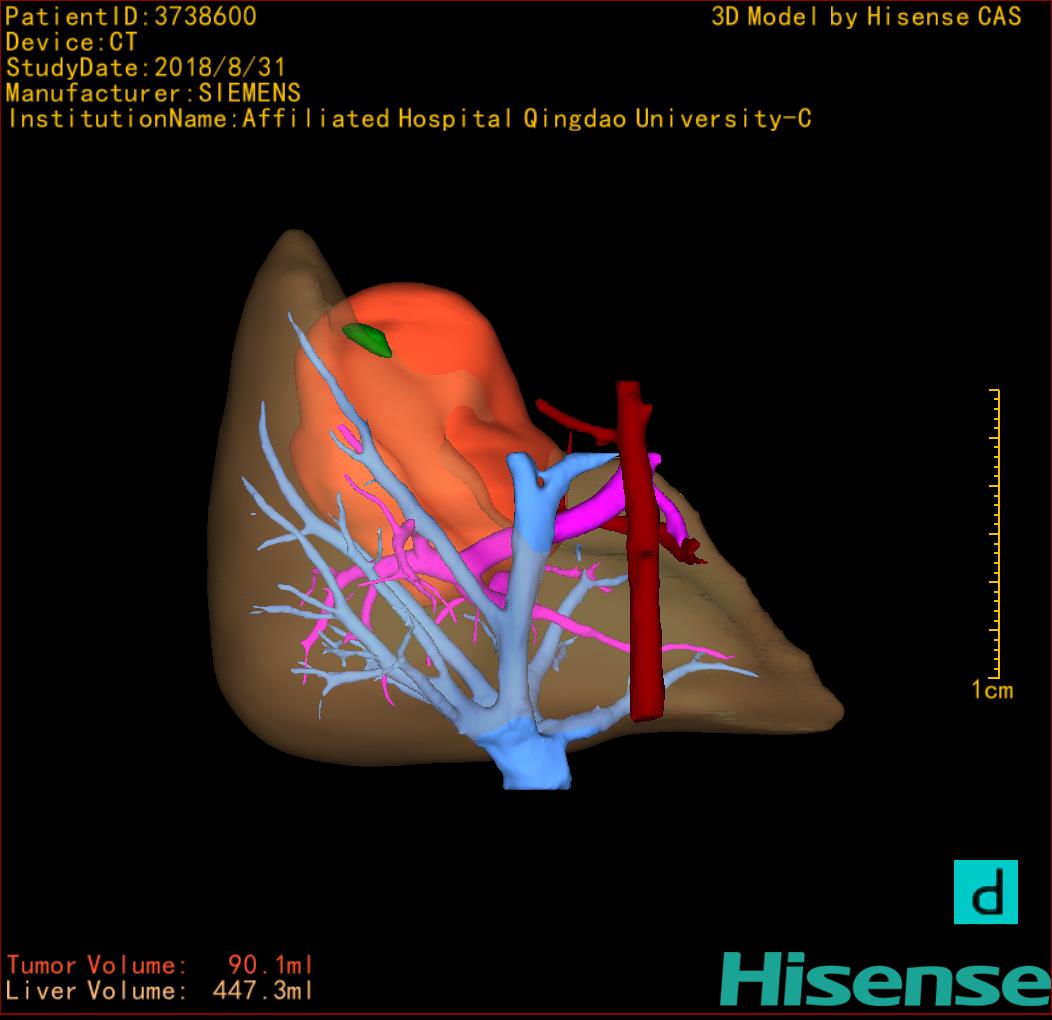The image size is (1052, 1020).
Task: Click the Manufacturer:SIEMENS label
Action: [x=153, y=94]
